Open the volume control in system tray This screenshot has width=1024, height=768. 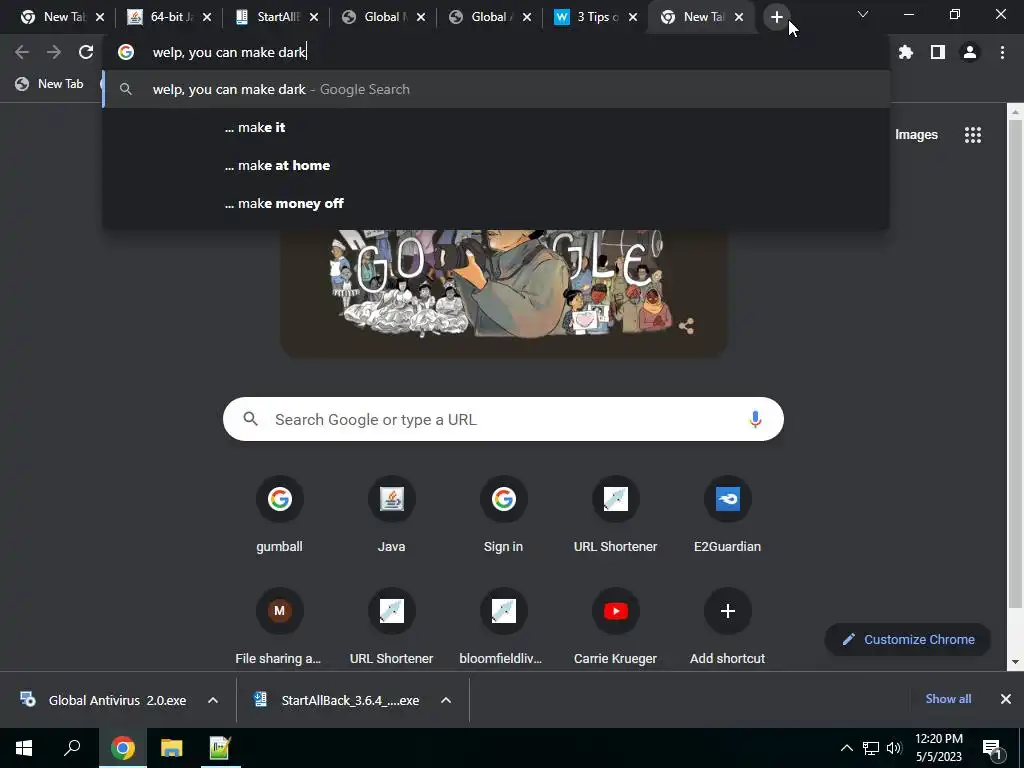[894, 748]
